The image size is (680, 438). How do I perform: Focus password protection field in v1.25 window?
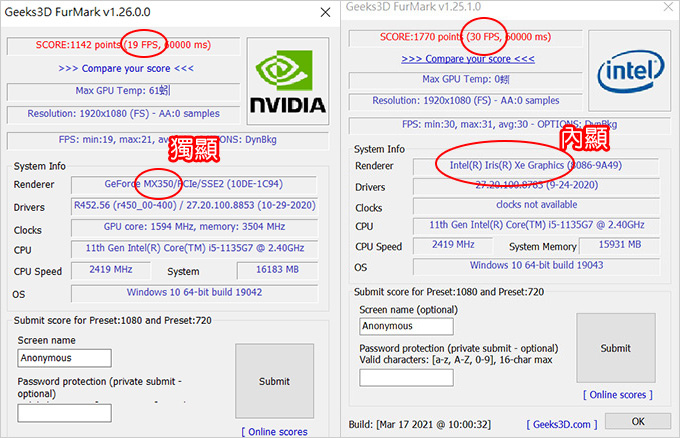[406, 378]
